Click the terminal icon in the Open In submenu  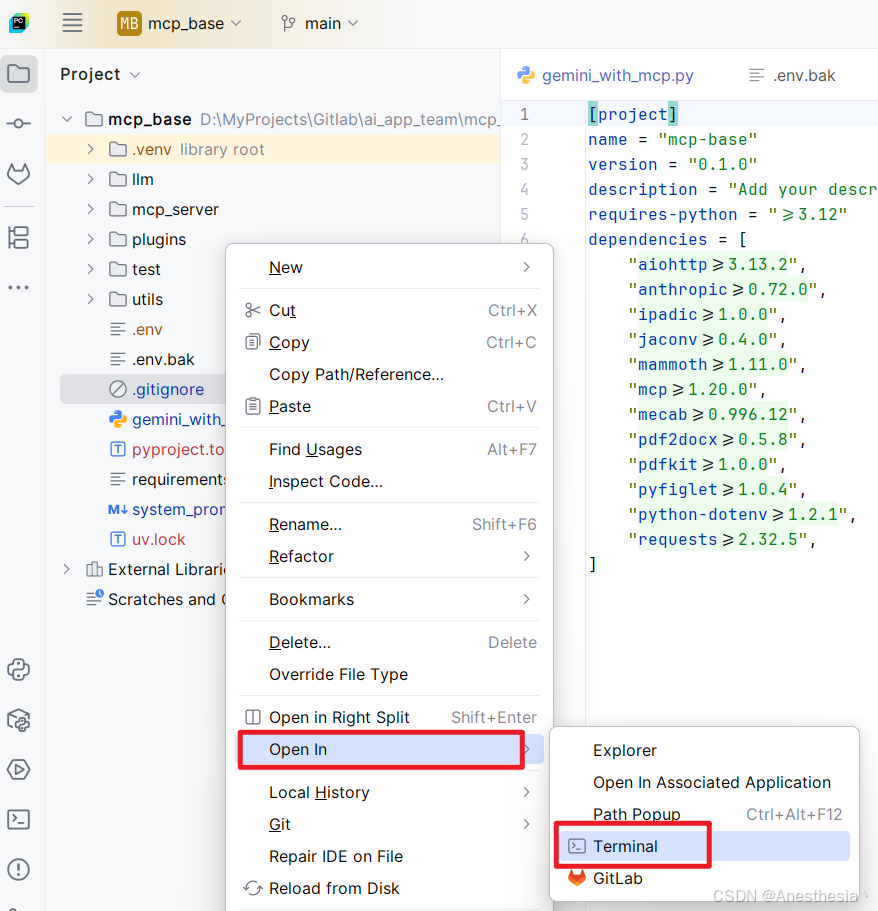coord(577,846)
